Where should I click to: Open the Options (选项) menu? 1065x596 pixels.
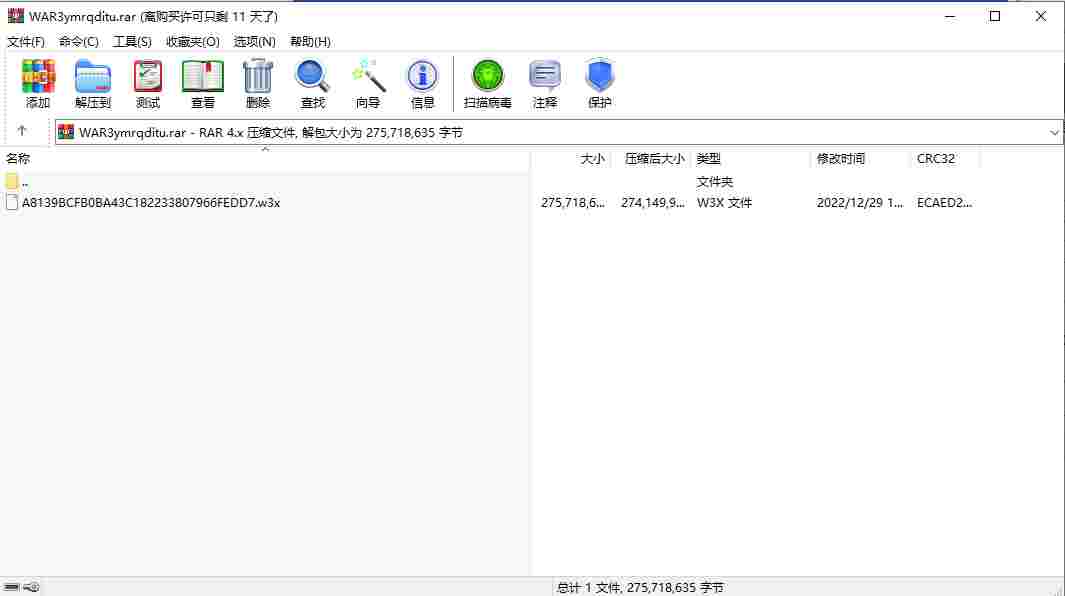click(x=255, y=41)
